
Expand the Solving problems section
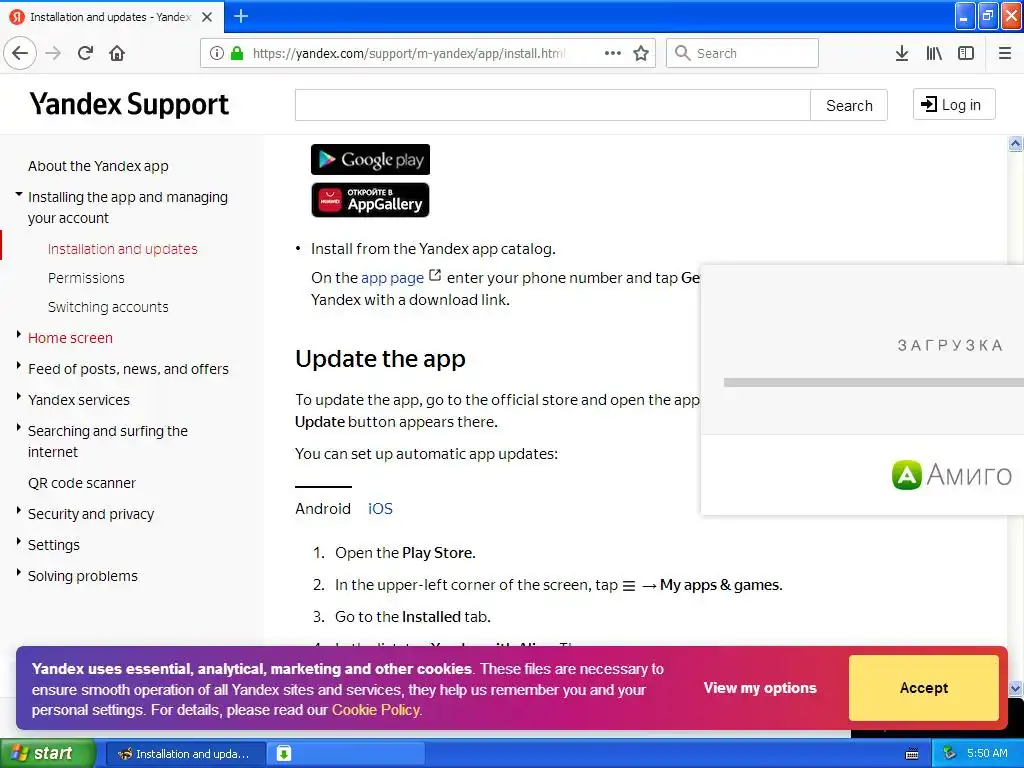coord(19,573)
